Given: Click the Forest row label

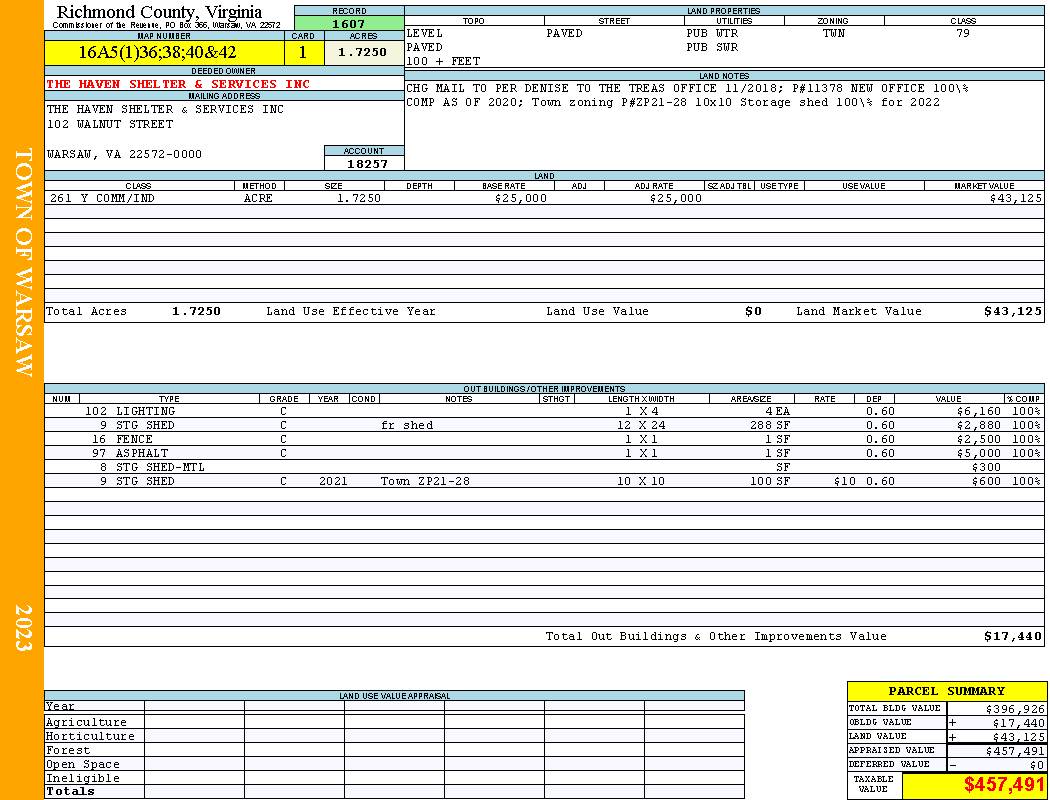Looking at the screenshot, I should click(x=68, y=750).
